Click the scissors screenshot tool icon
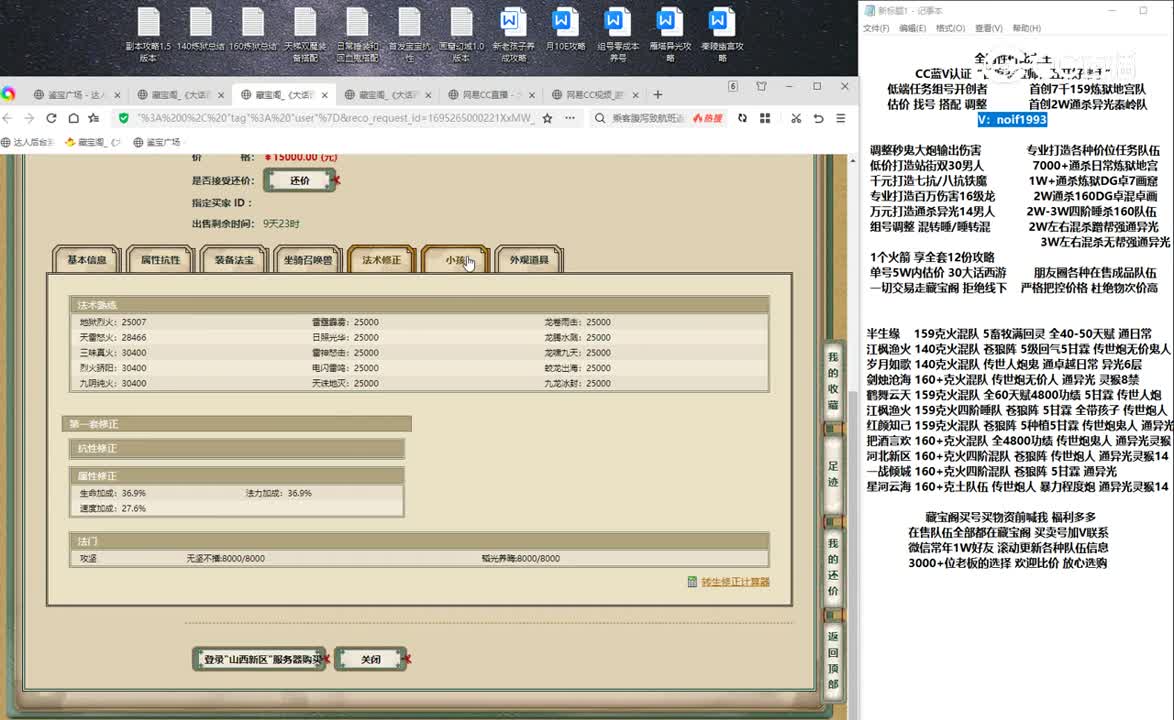The image size is (1174, 720). coord(796,118)
